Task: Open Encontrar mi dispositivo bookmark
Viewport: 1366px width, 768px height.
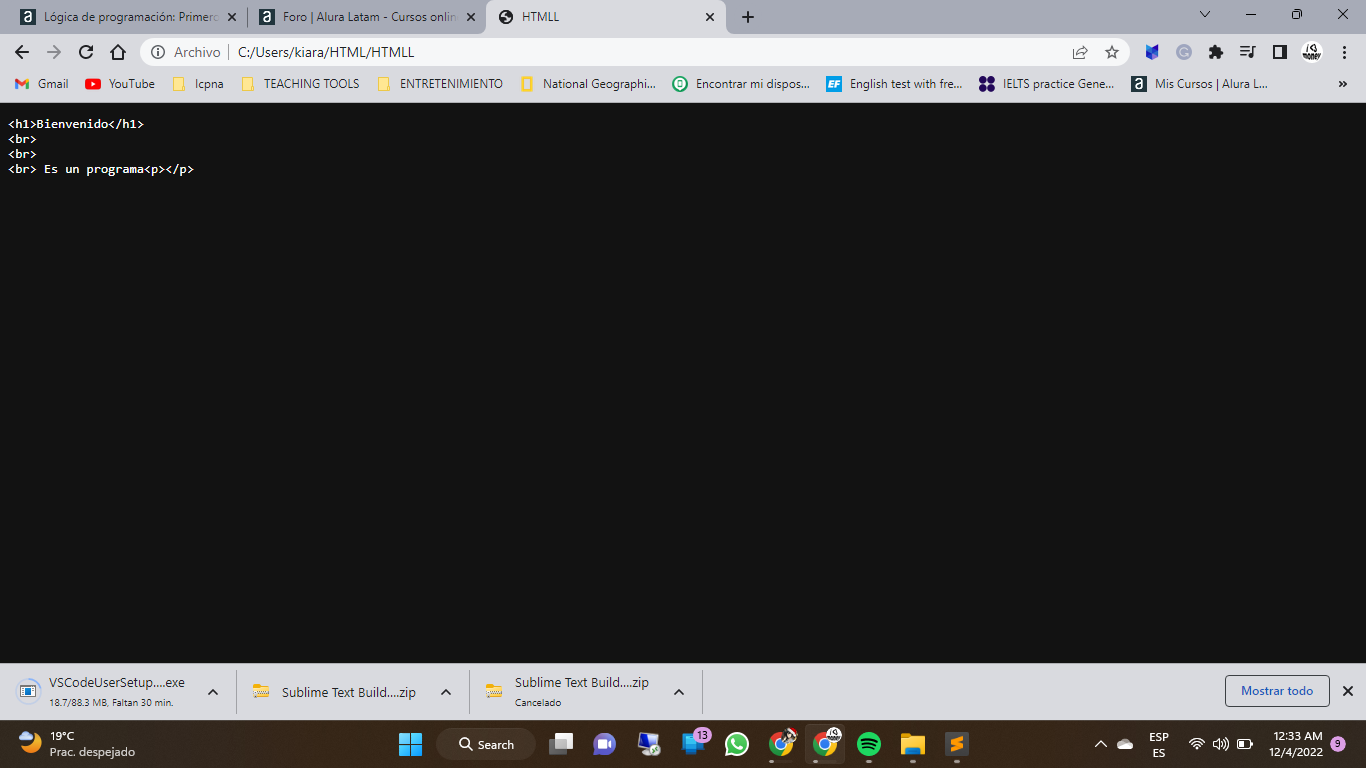Action: pyautogui.click(x=741, y=84)
